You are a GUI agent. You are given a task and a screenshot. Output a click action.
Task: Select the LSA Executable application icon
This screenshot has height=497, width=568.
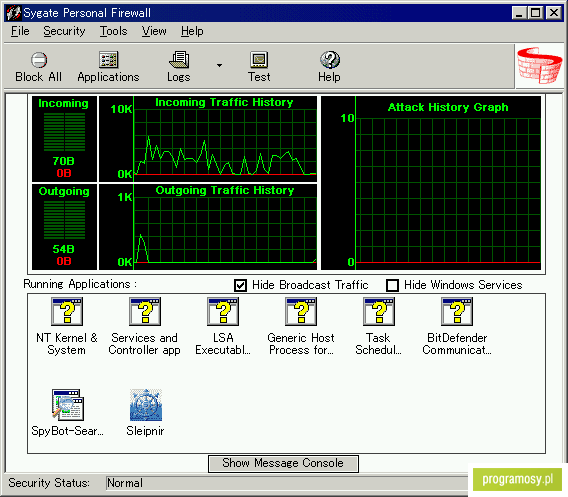click(223, 312)
